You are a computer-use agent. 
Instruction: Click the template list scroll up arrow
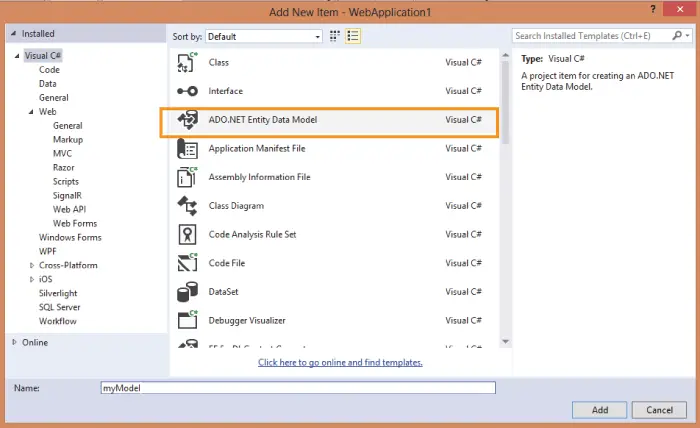(505, 55)
